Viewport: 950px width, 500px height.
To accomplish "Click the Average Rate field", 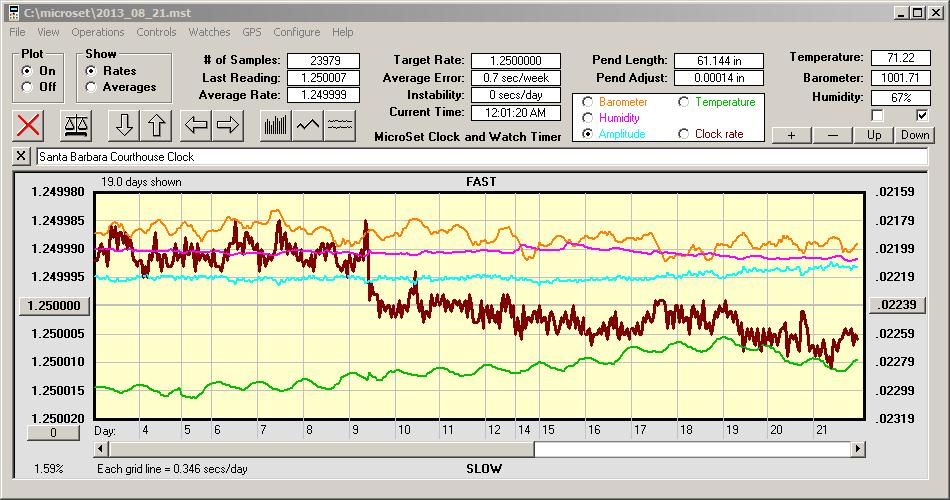I will [x=324, y=95].
